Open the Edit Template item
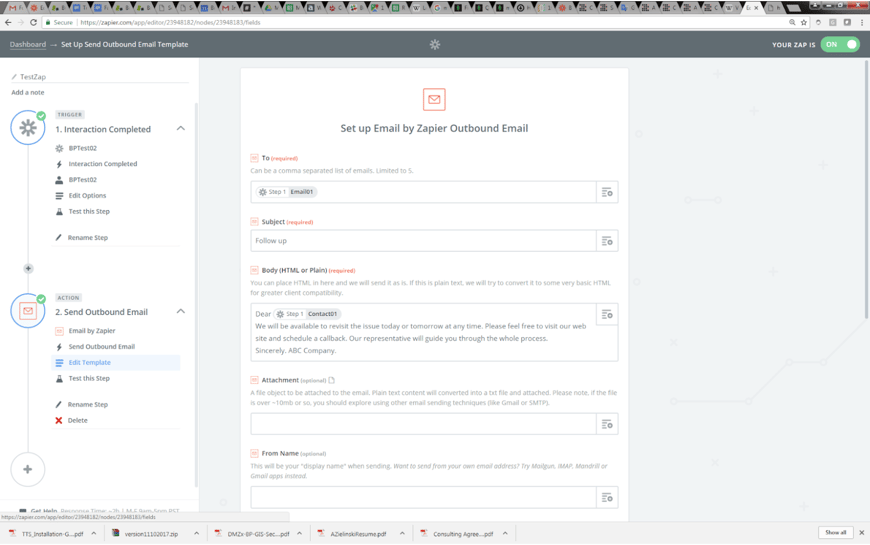Viewport: 870px width, 545px height. 116,362
